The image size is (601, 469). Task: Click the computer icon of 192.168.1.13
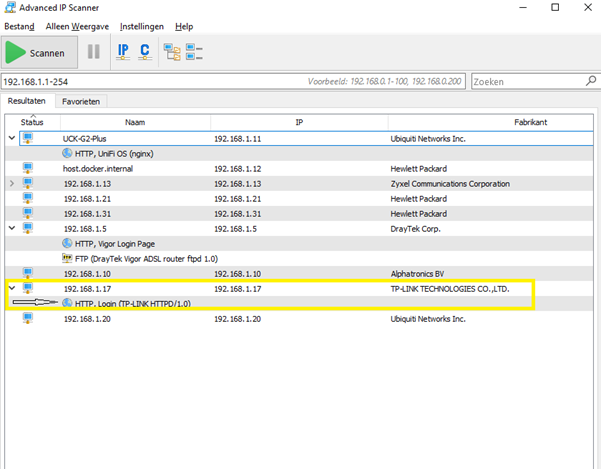(x=28, y=183)
